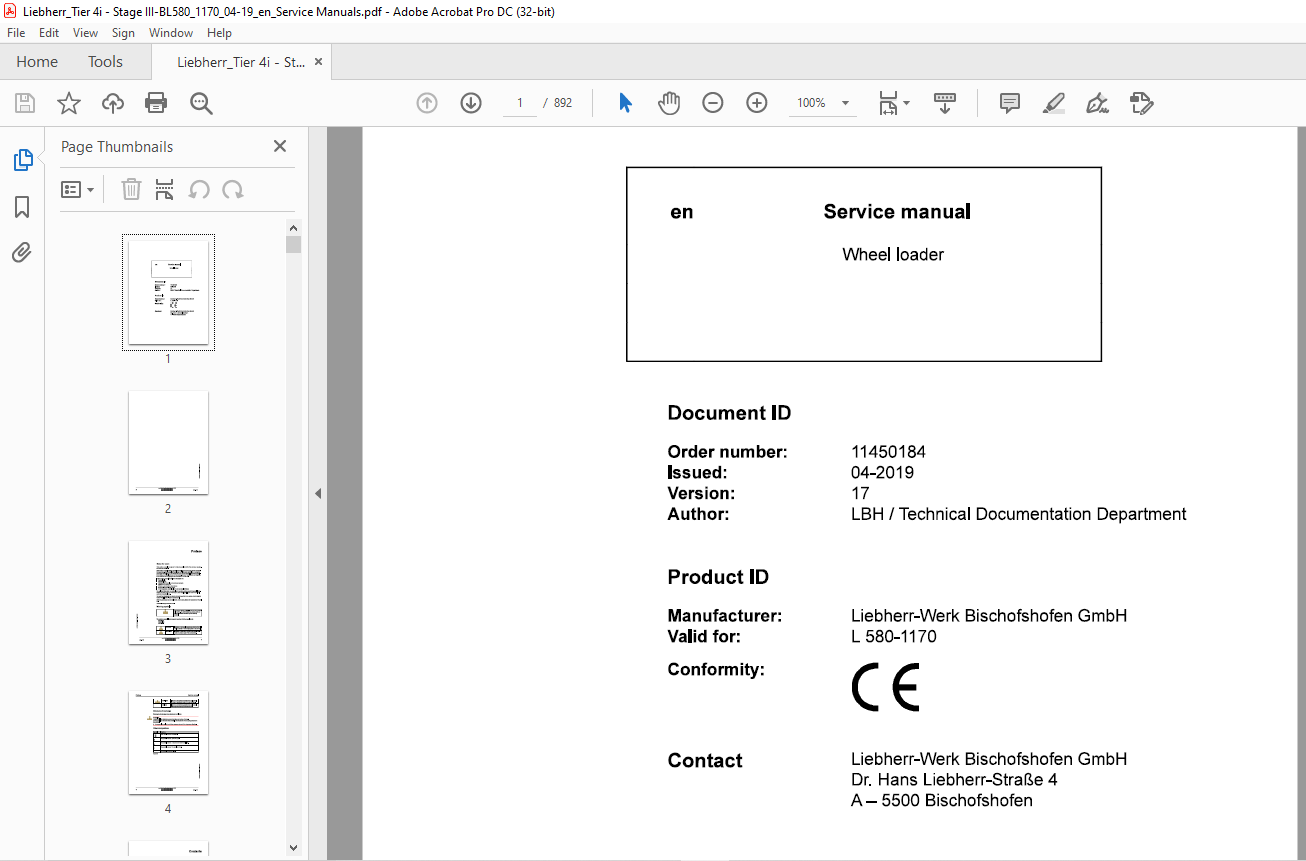The height and width of the screenshot is (861, 1306).
Task: Click the 'Contact' heading
Action: pos(705,761)
